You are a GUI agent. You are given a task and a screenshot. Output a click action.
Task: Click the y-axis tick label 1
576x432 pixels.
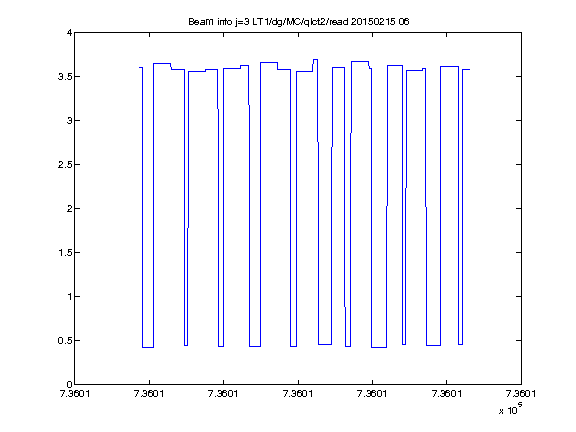coord(69,297)
